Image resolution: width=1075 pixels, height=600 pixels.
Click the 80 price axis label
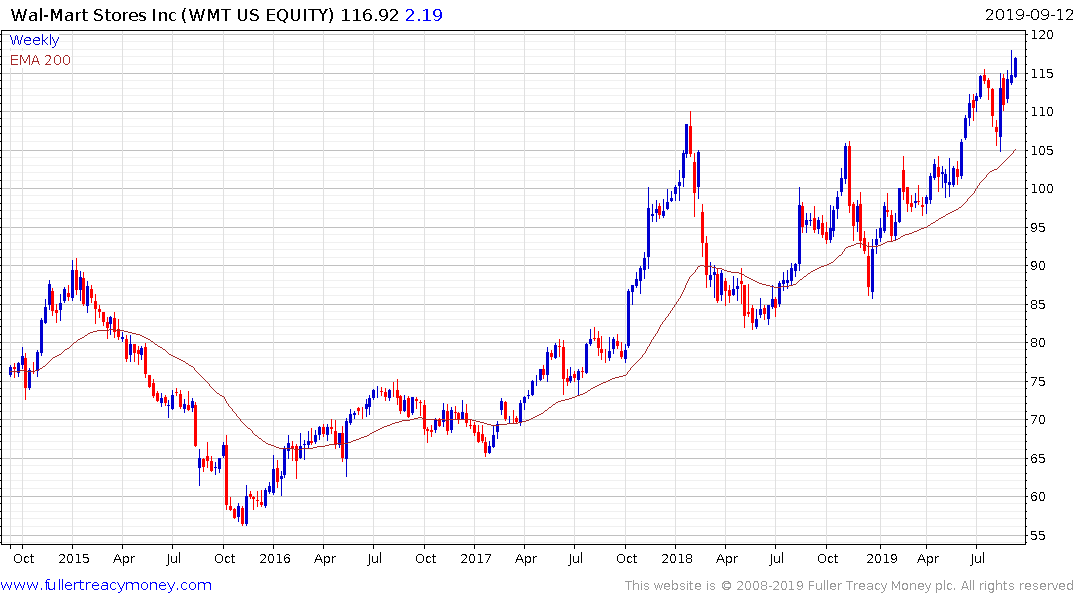coord(1039,343)
